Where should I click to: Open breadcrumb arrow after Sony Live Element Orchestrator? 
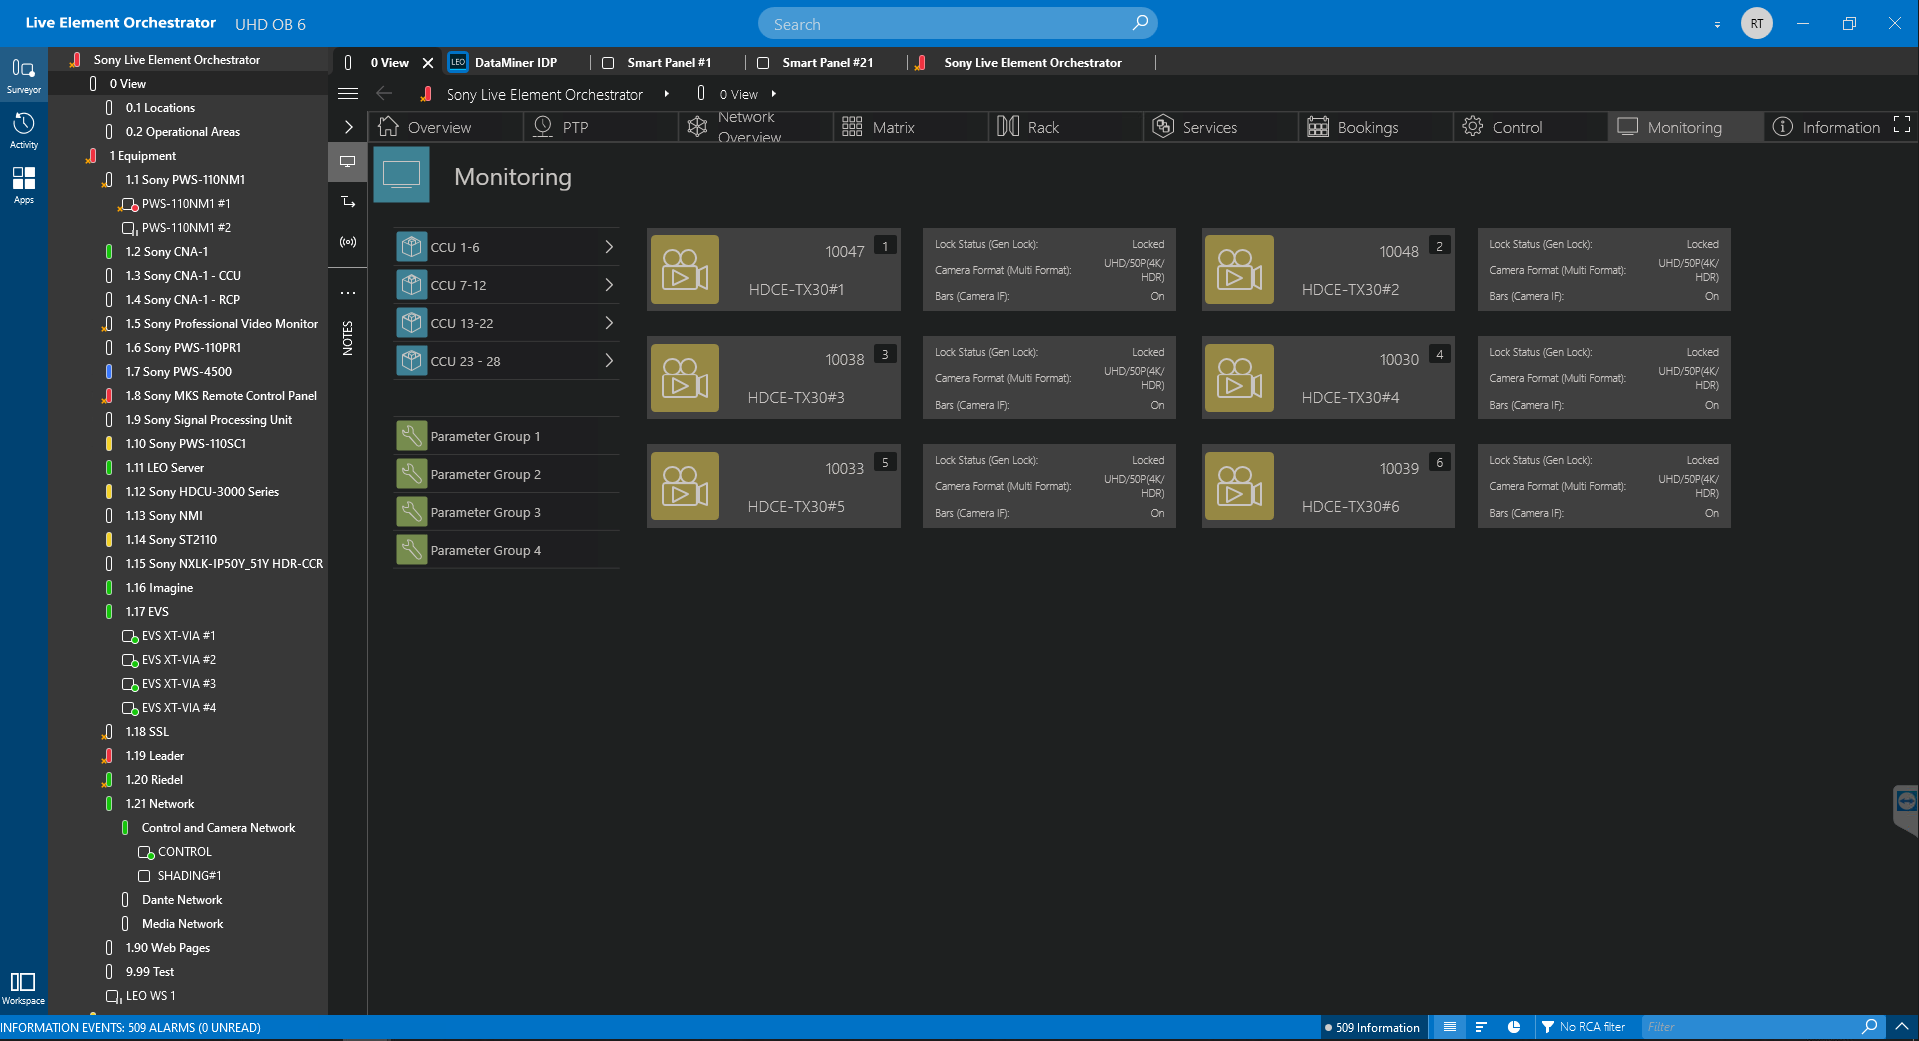point(667,94)
